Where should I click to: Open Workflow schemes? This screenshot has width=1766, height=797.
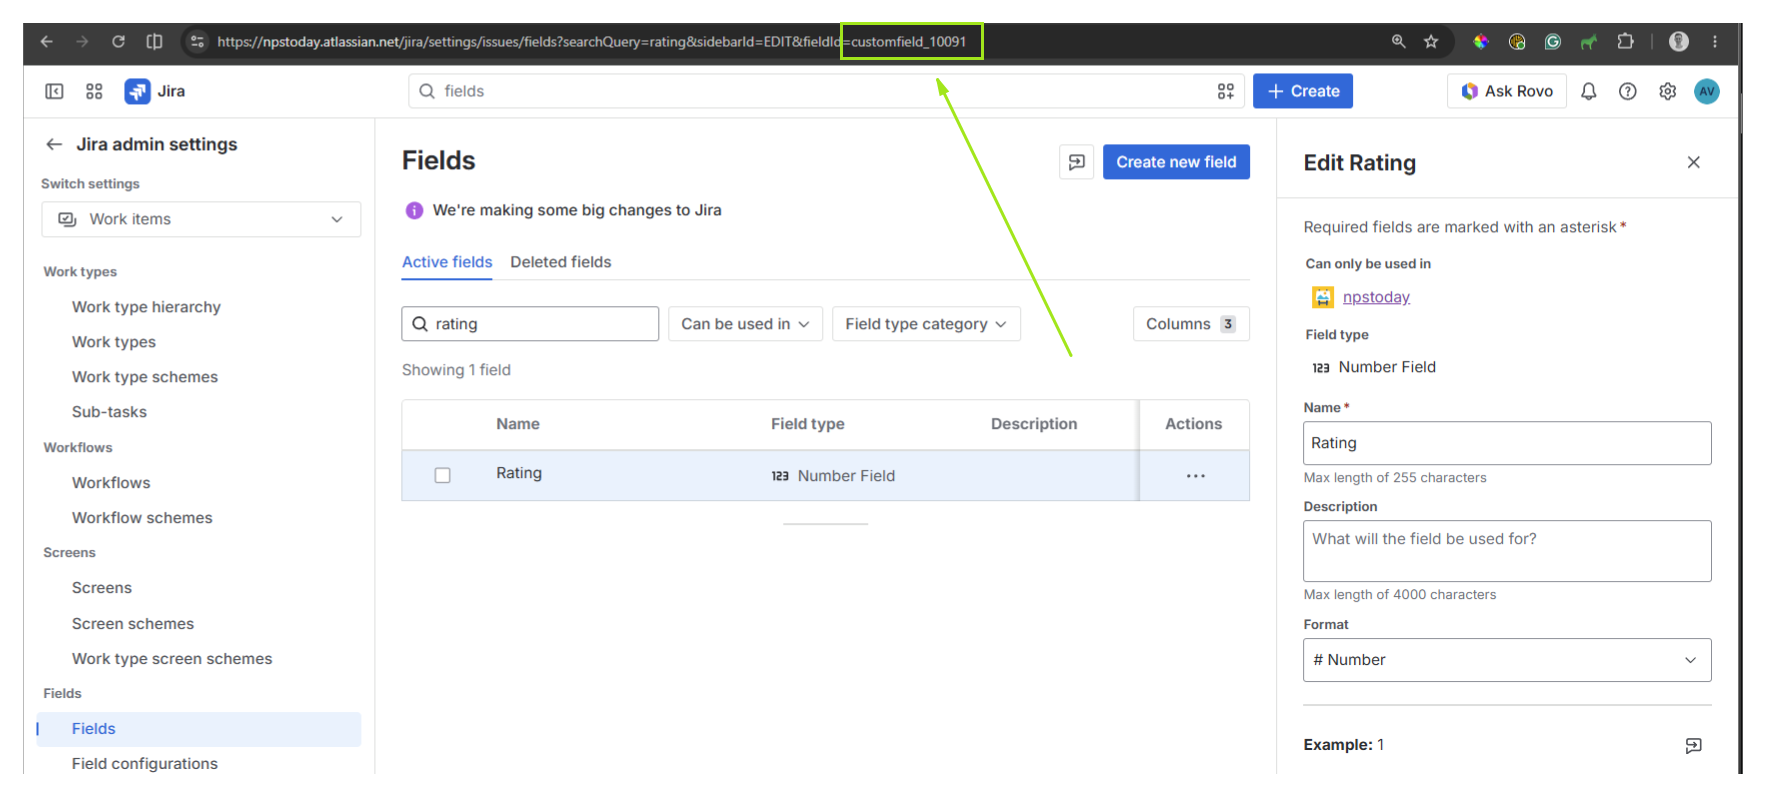tap(142, 518)
